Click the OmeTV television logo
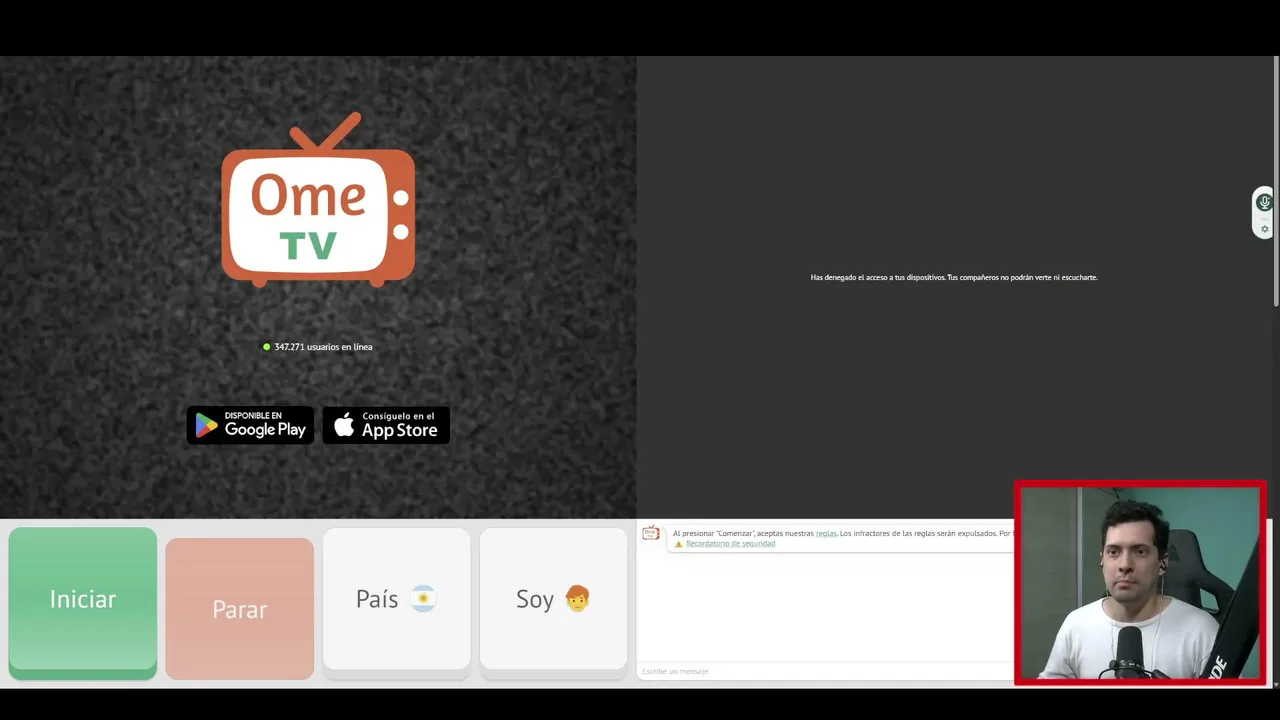The height and width of the screenshot is (720, 1280). [x=318, y=200]
